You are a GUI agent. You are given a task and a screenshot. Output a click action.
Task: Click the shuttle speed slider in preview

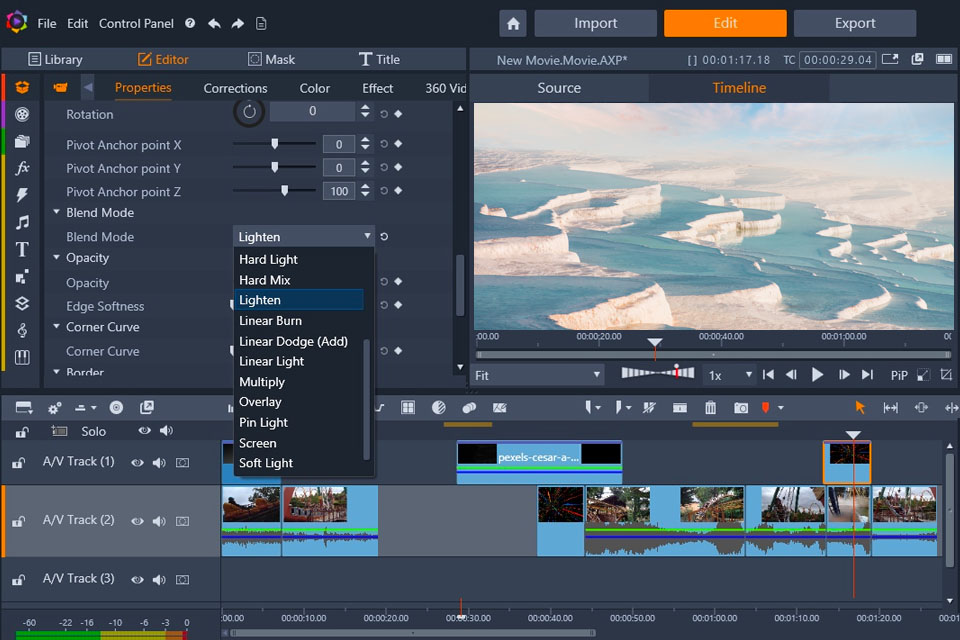[658, 372]
